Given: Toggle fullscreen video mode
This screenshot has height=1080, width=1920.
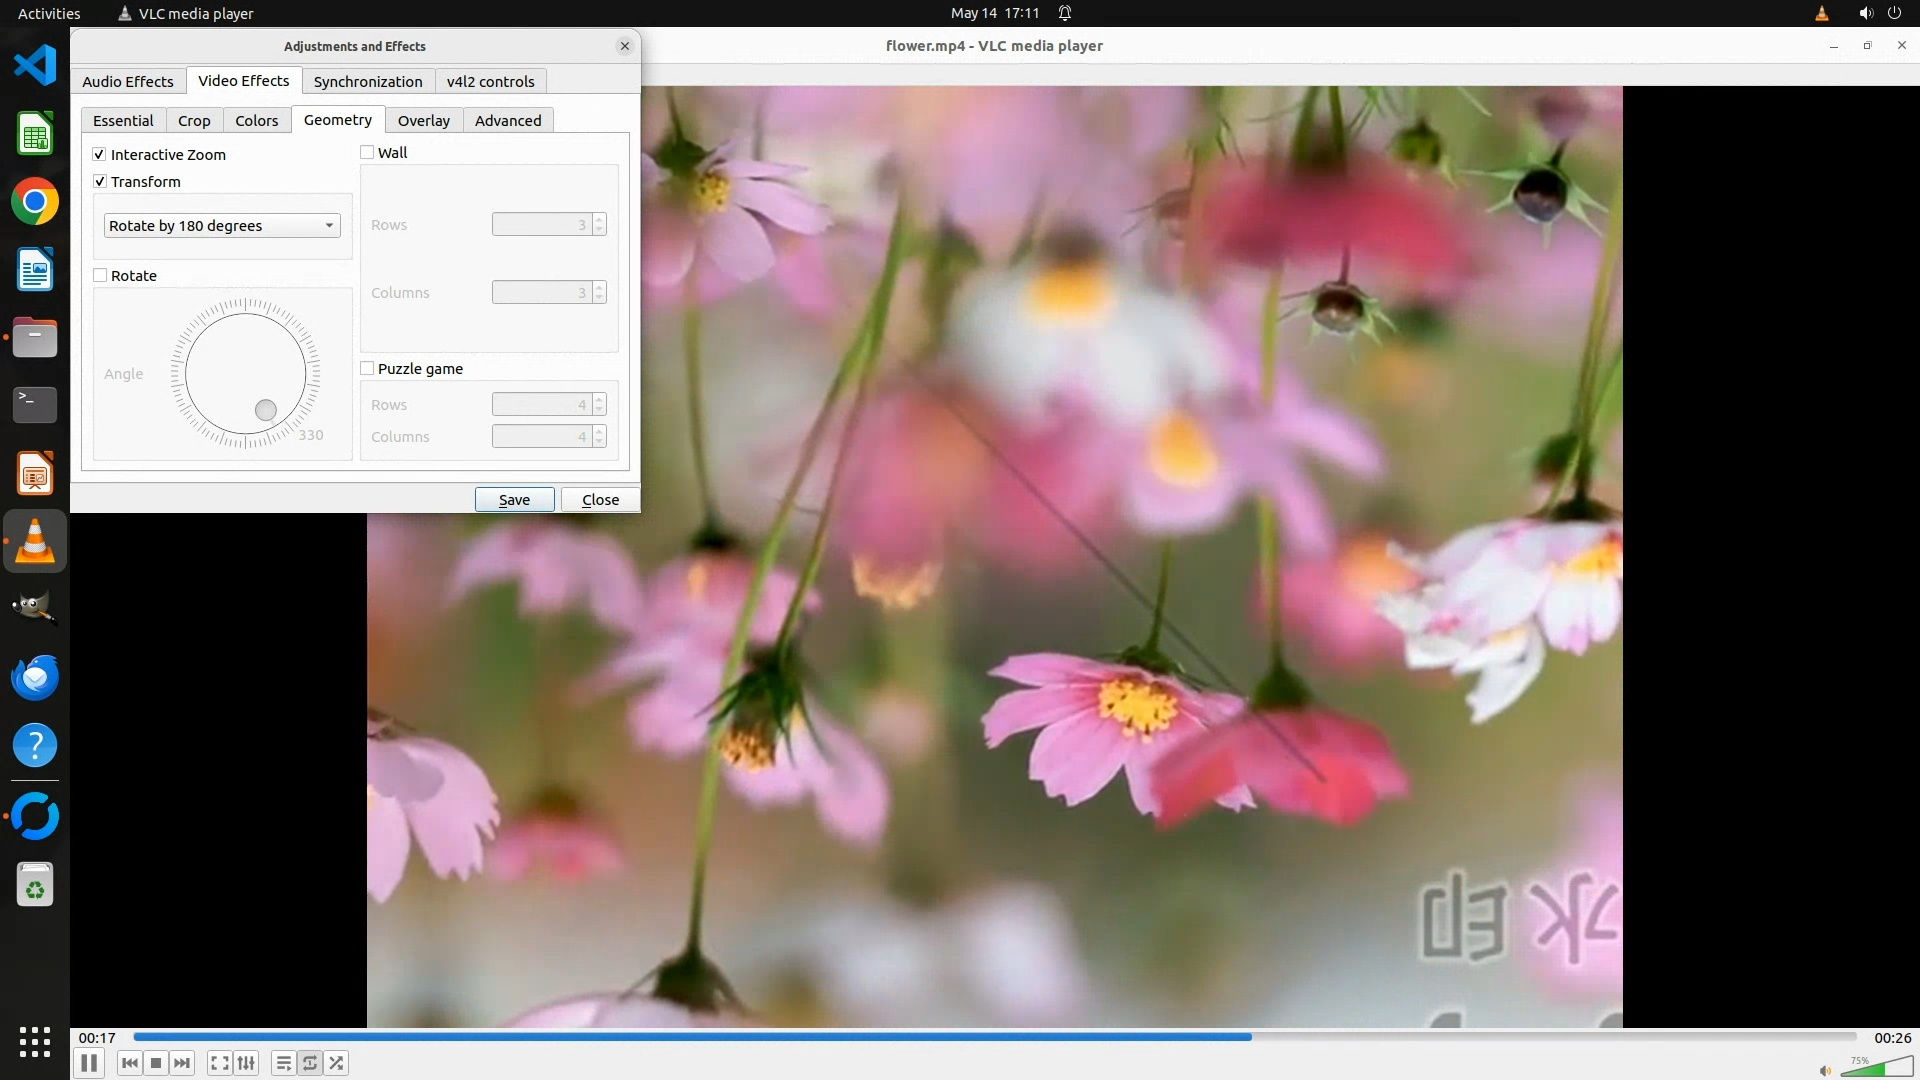Looking at the screenshot, I should point(219,1063).
